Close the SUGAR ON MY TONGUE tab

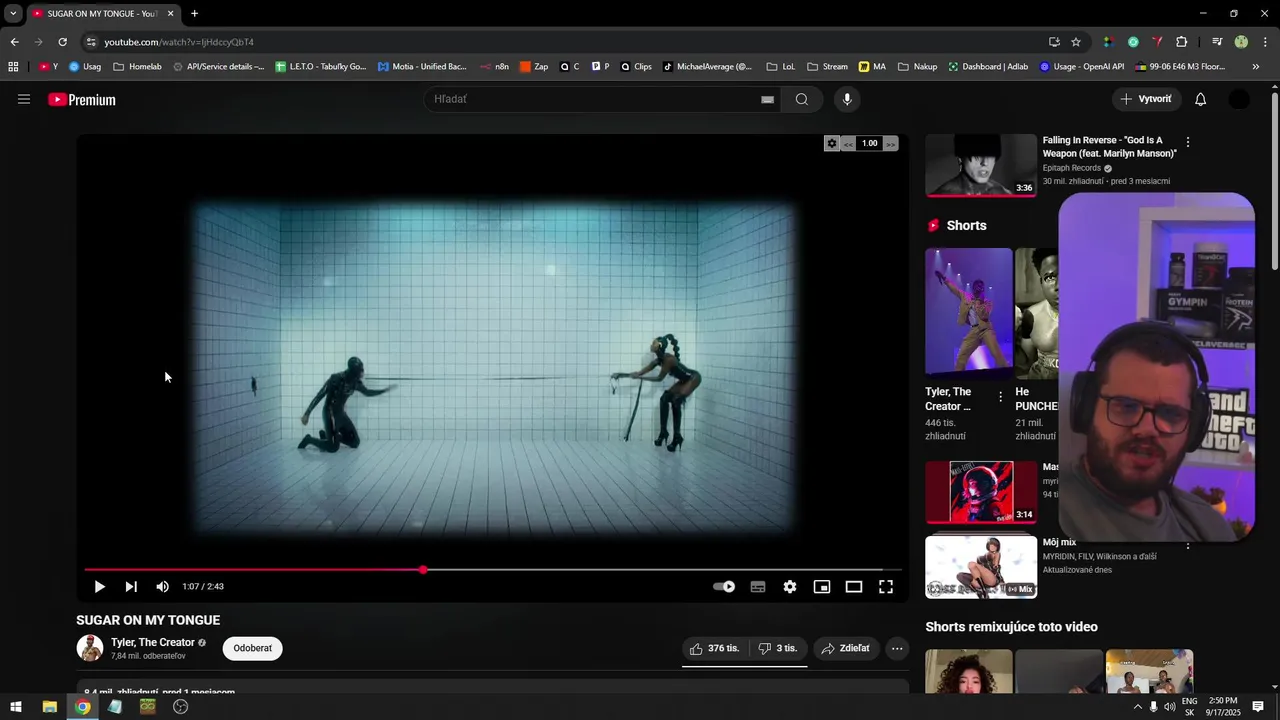(x=170, y=14)
